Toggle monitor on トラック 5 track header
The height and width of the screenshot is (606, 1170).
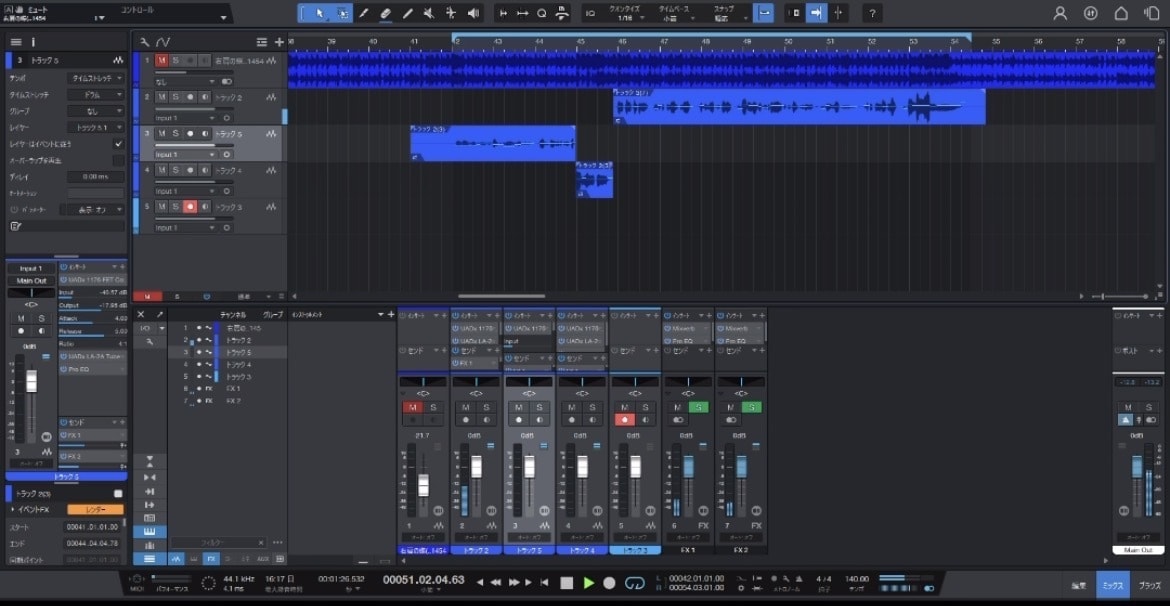[204, 134]
